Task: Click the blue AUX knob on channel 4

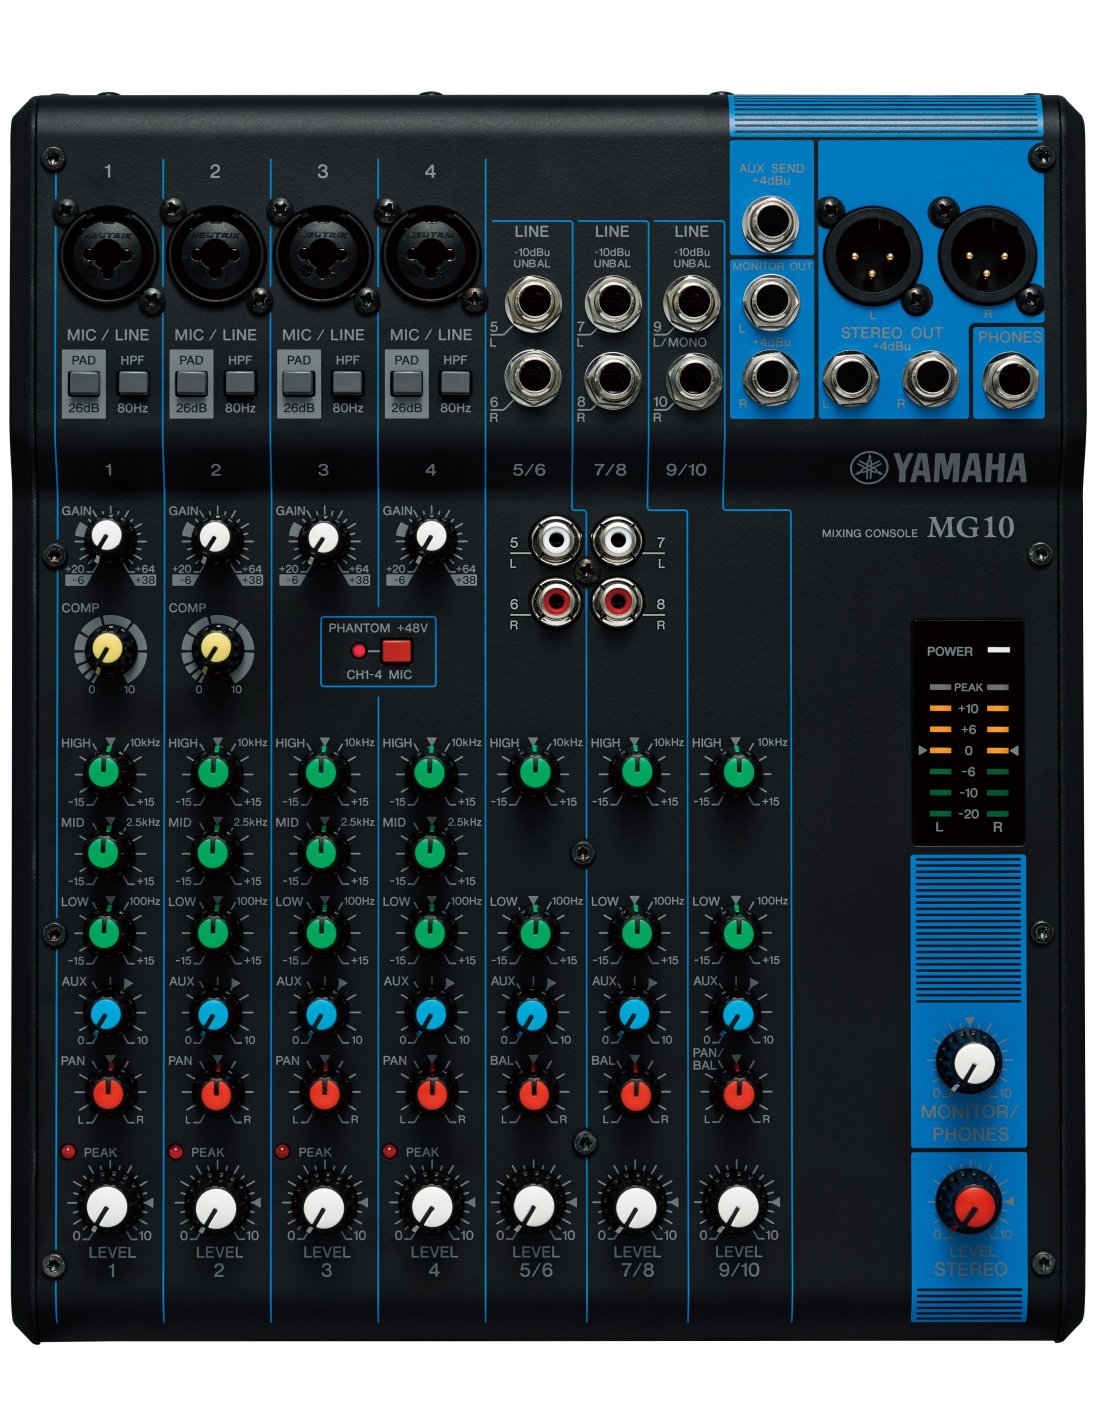Action: pos(430,1014)
